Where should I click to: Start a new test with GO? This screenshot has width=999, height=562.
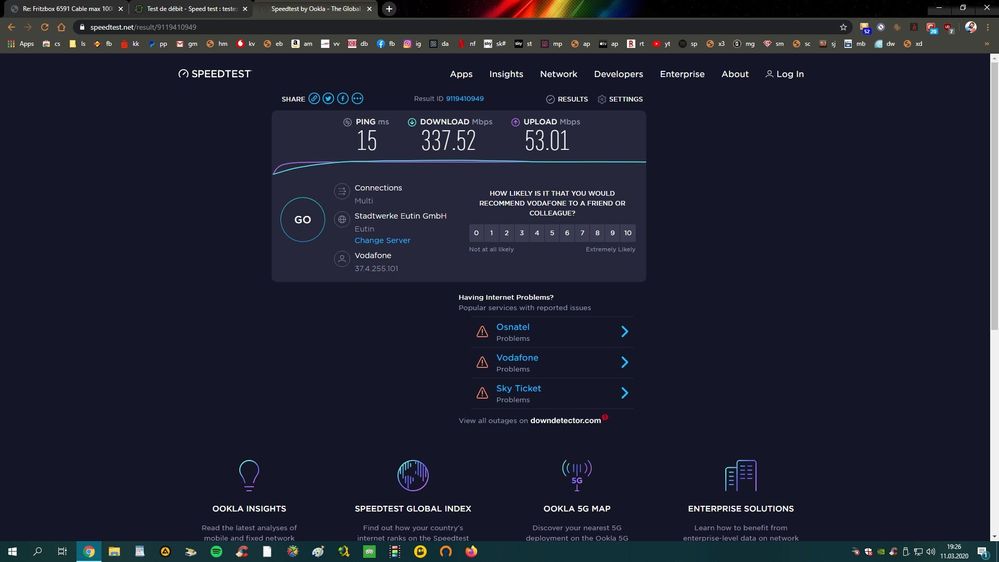coord(303,219)
